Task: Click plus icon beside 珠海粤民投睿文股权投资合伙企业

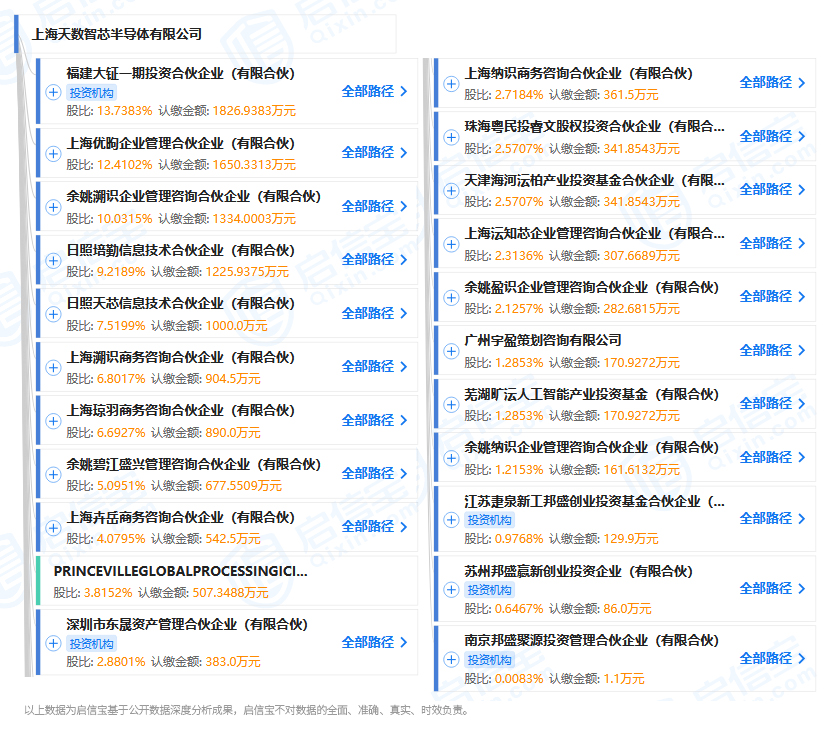Action: (451, 137)
